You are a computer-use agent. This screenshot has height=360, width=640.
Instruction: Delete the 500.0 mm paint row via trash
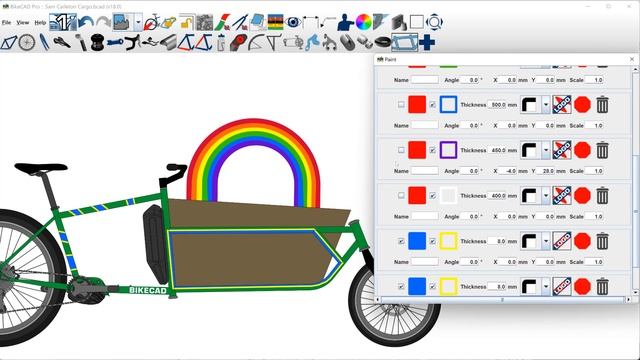coord(602,105)
